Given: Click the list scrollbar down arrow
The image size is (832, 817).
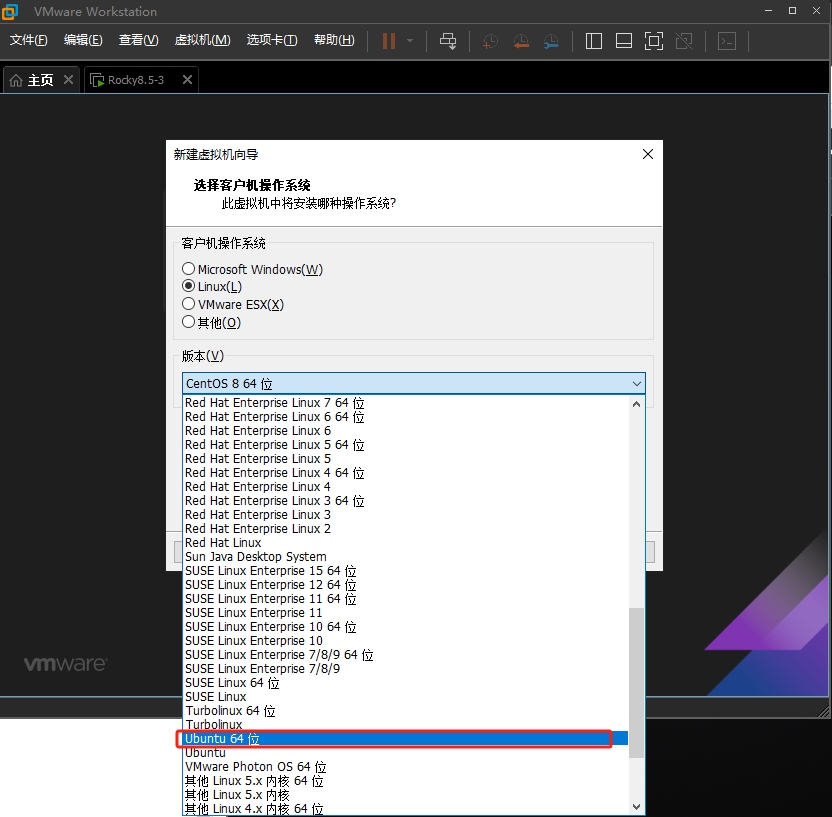Looking at the screenshot, I should coord(637,807).
